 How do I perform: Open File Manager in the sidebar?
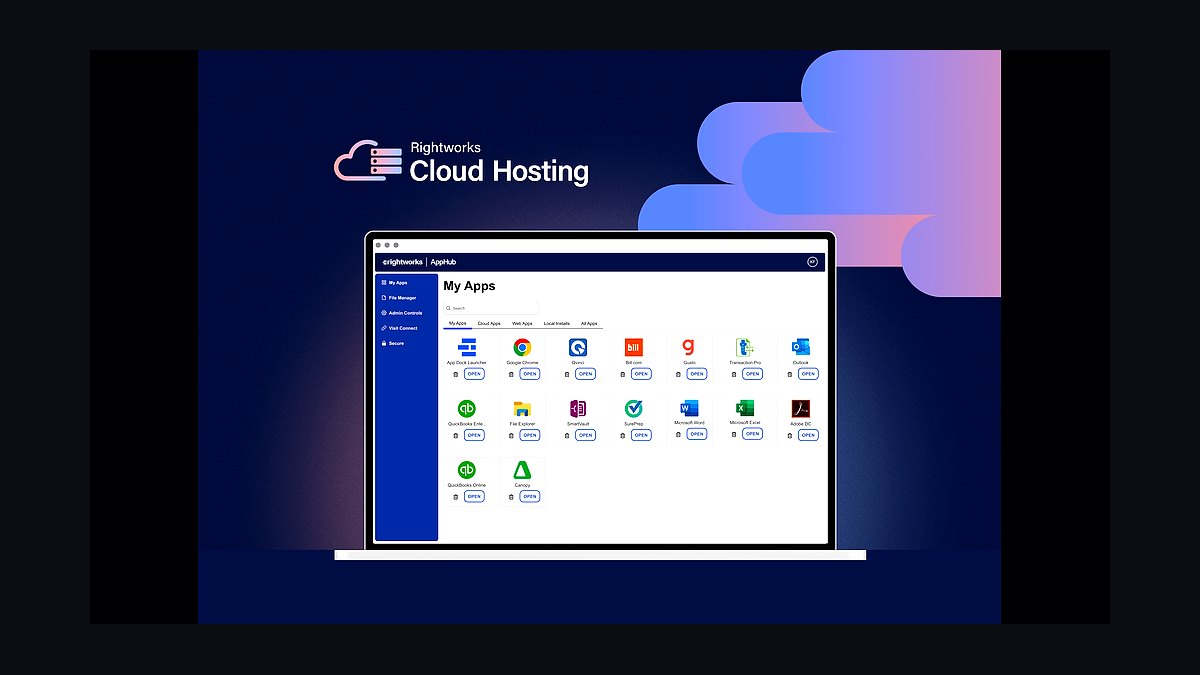(x=399, y=298)
